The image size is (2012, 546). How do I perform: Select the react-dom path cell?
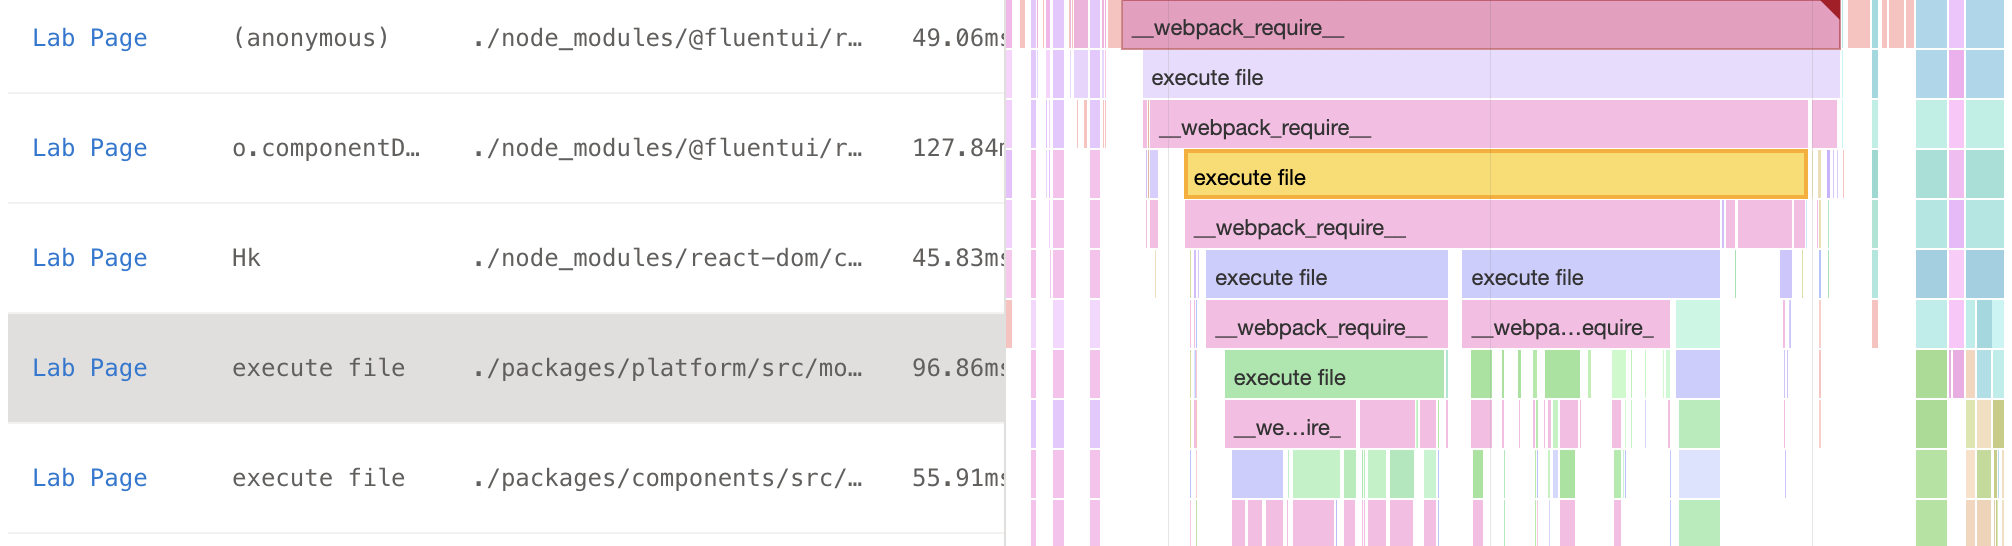(x=667, y=258)
